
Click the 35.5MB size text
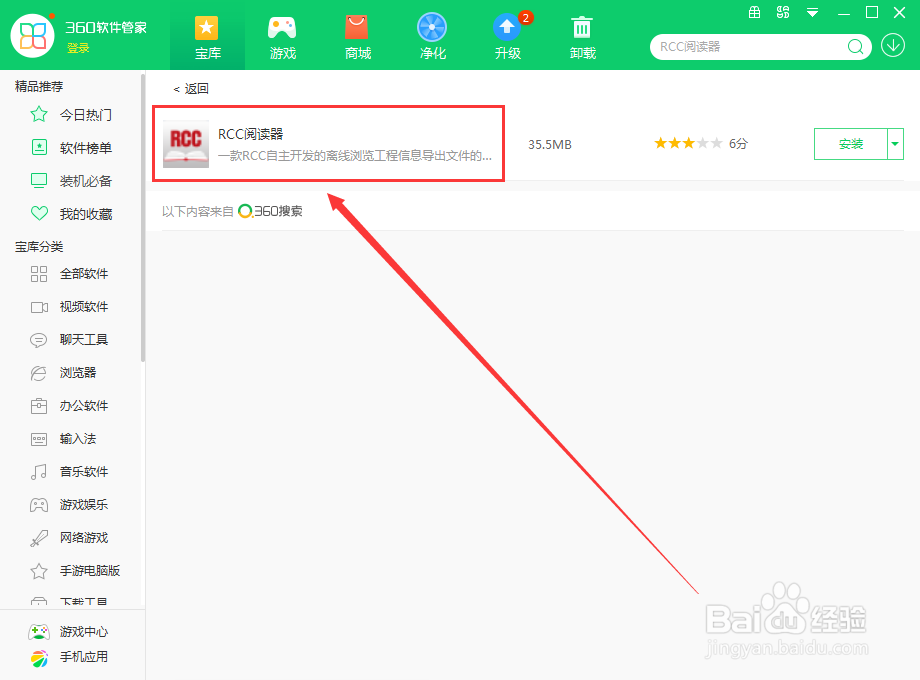pos(550,144)
